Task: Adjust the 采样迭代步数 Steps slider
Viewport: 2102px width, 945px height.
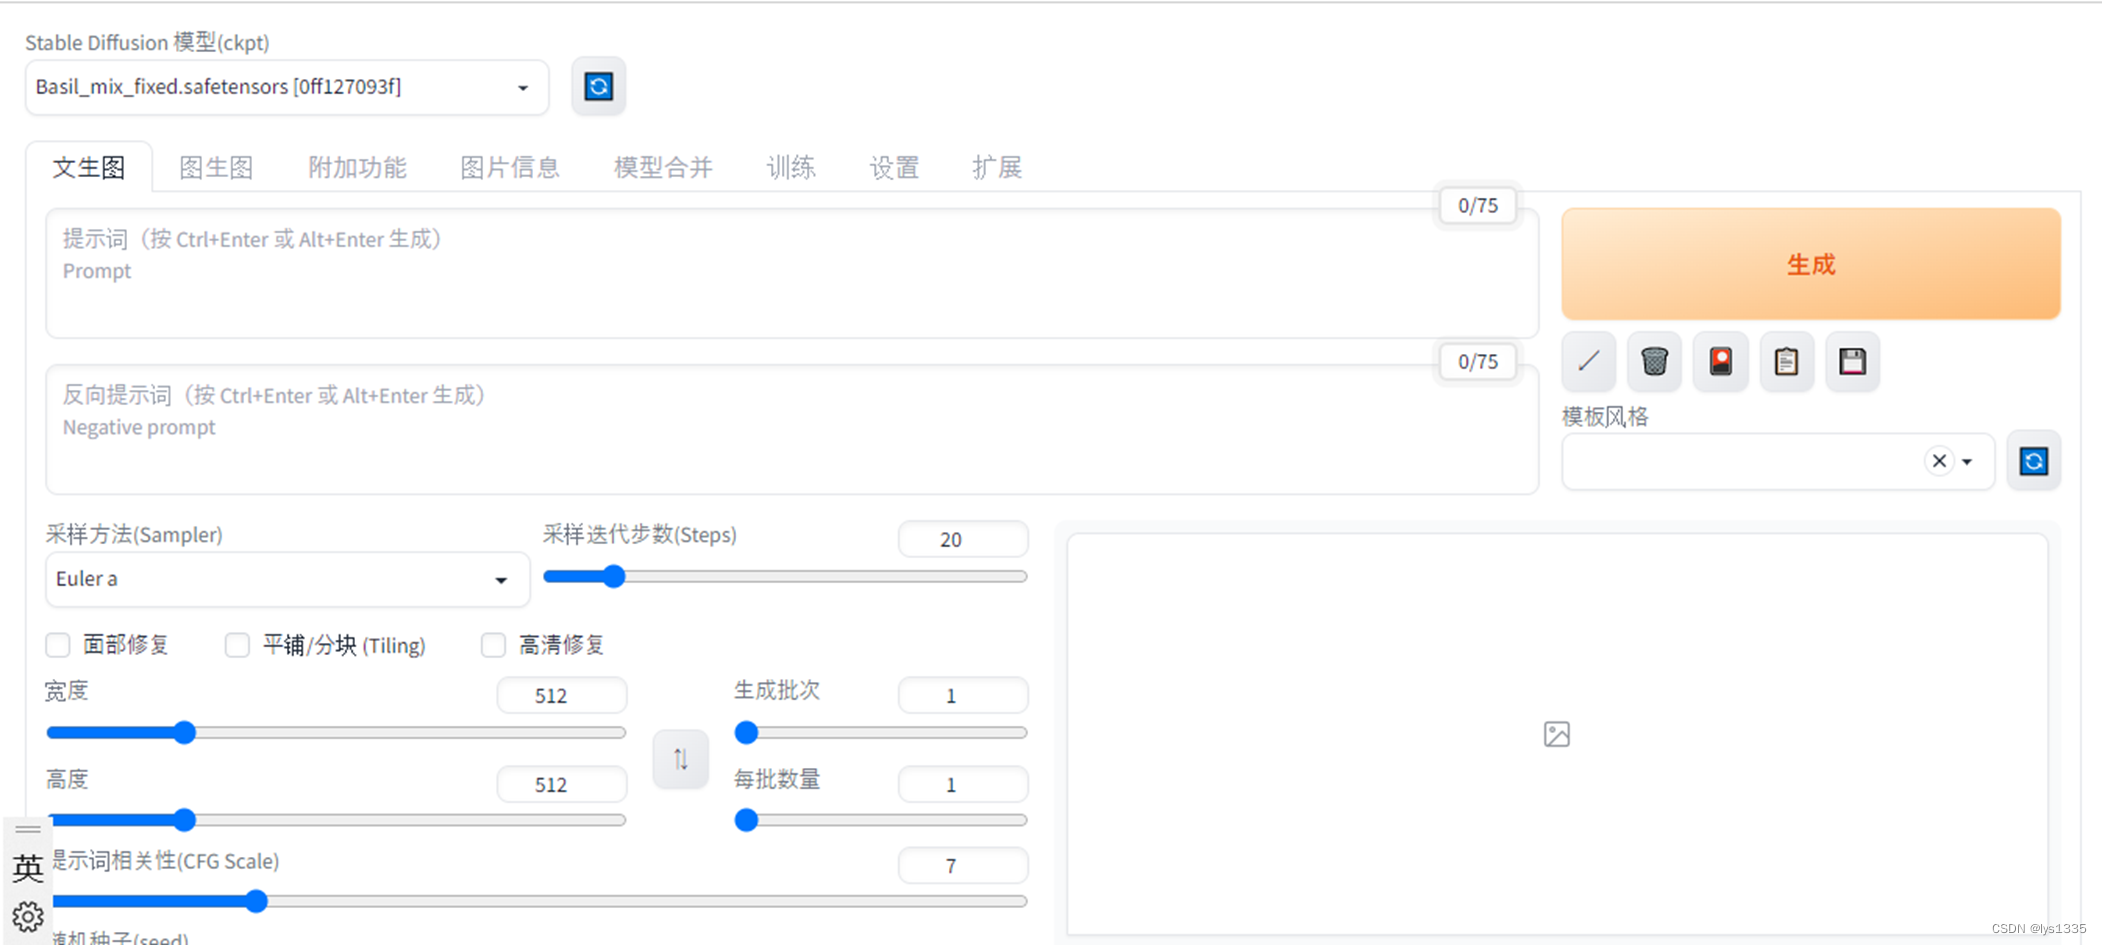Action: (x=785, y=576)
